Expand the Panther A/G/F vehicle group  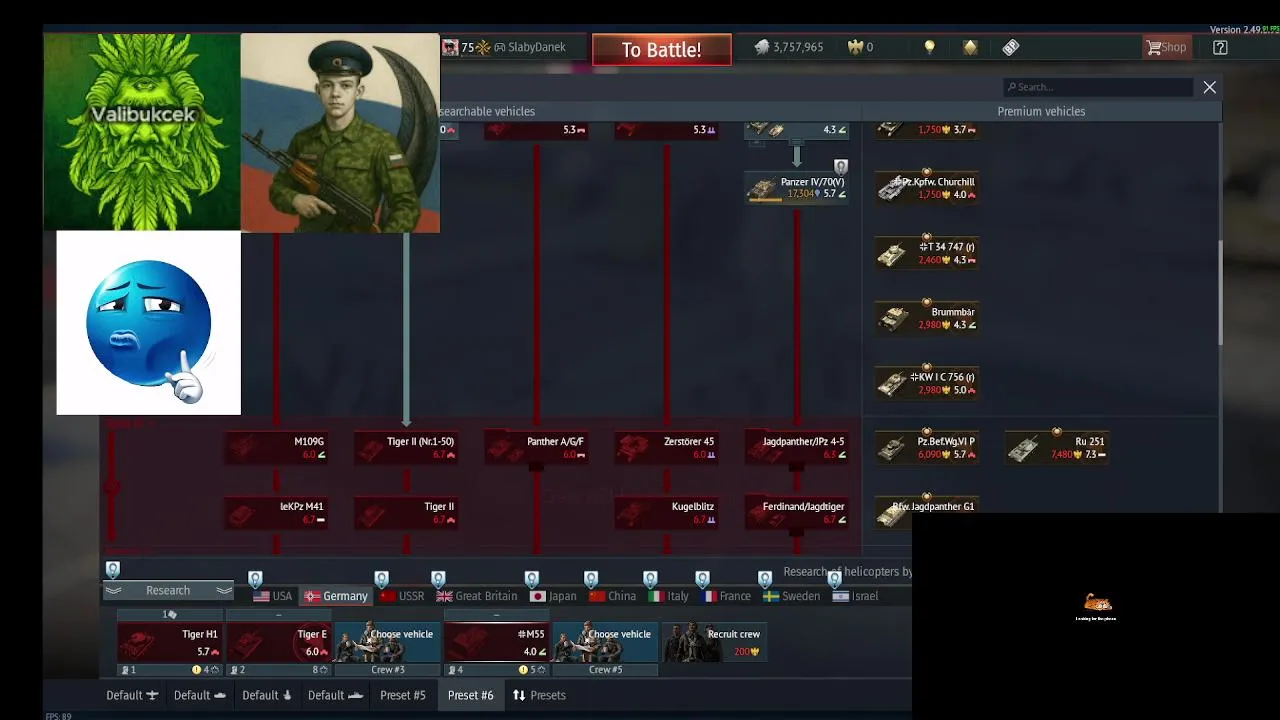(536, 447)
